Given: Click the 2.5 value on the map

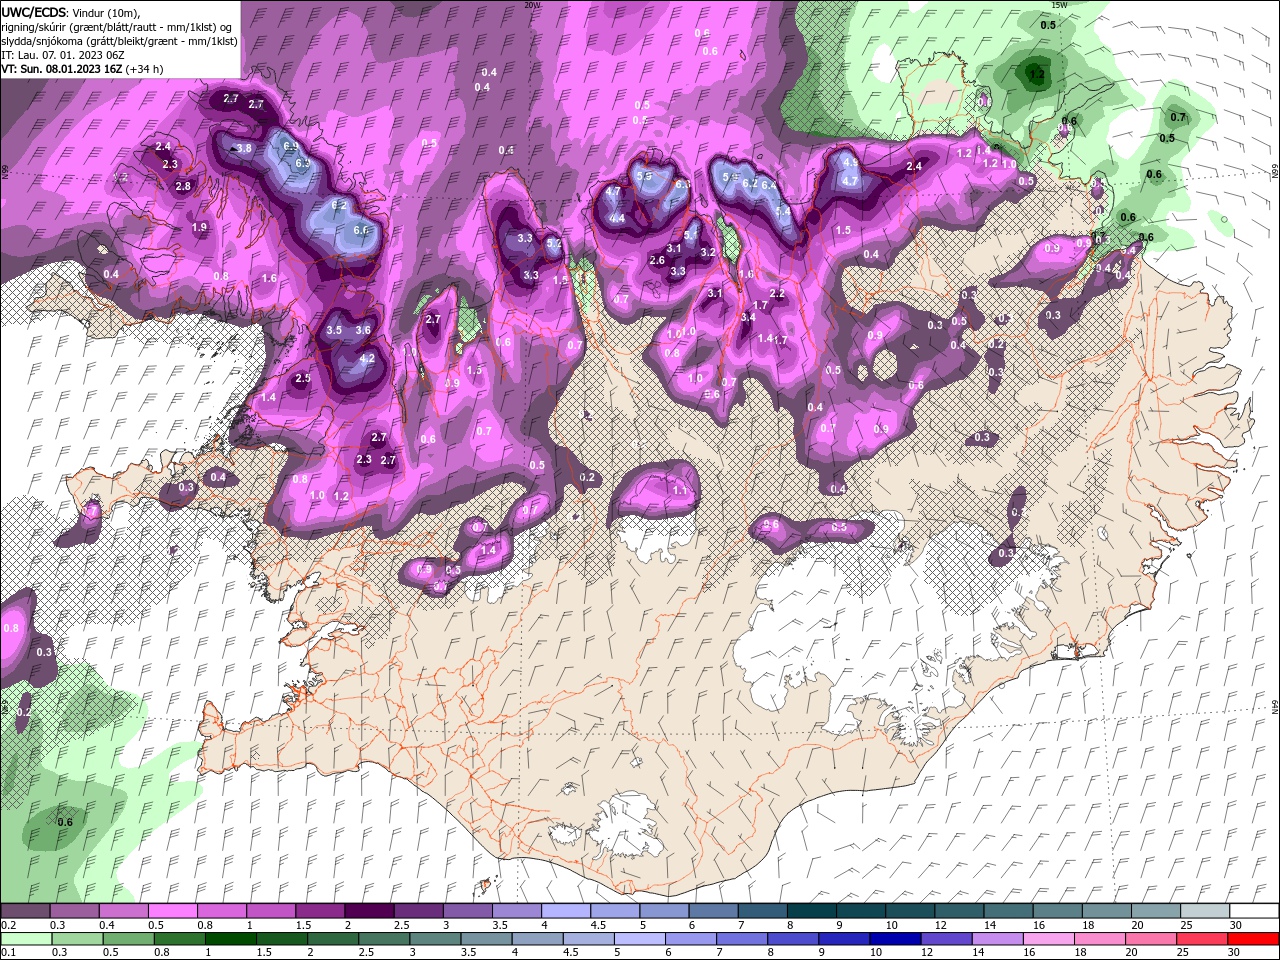Looking at the screenshot, I should coord(303,379).
